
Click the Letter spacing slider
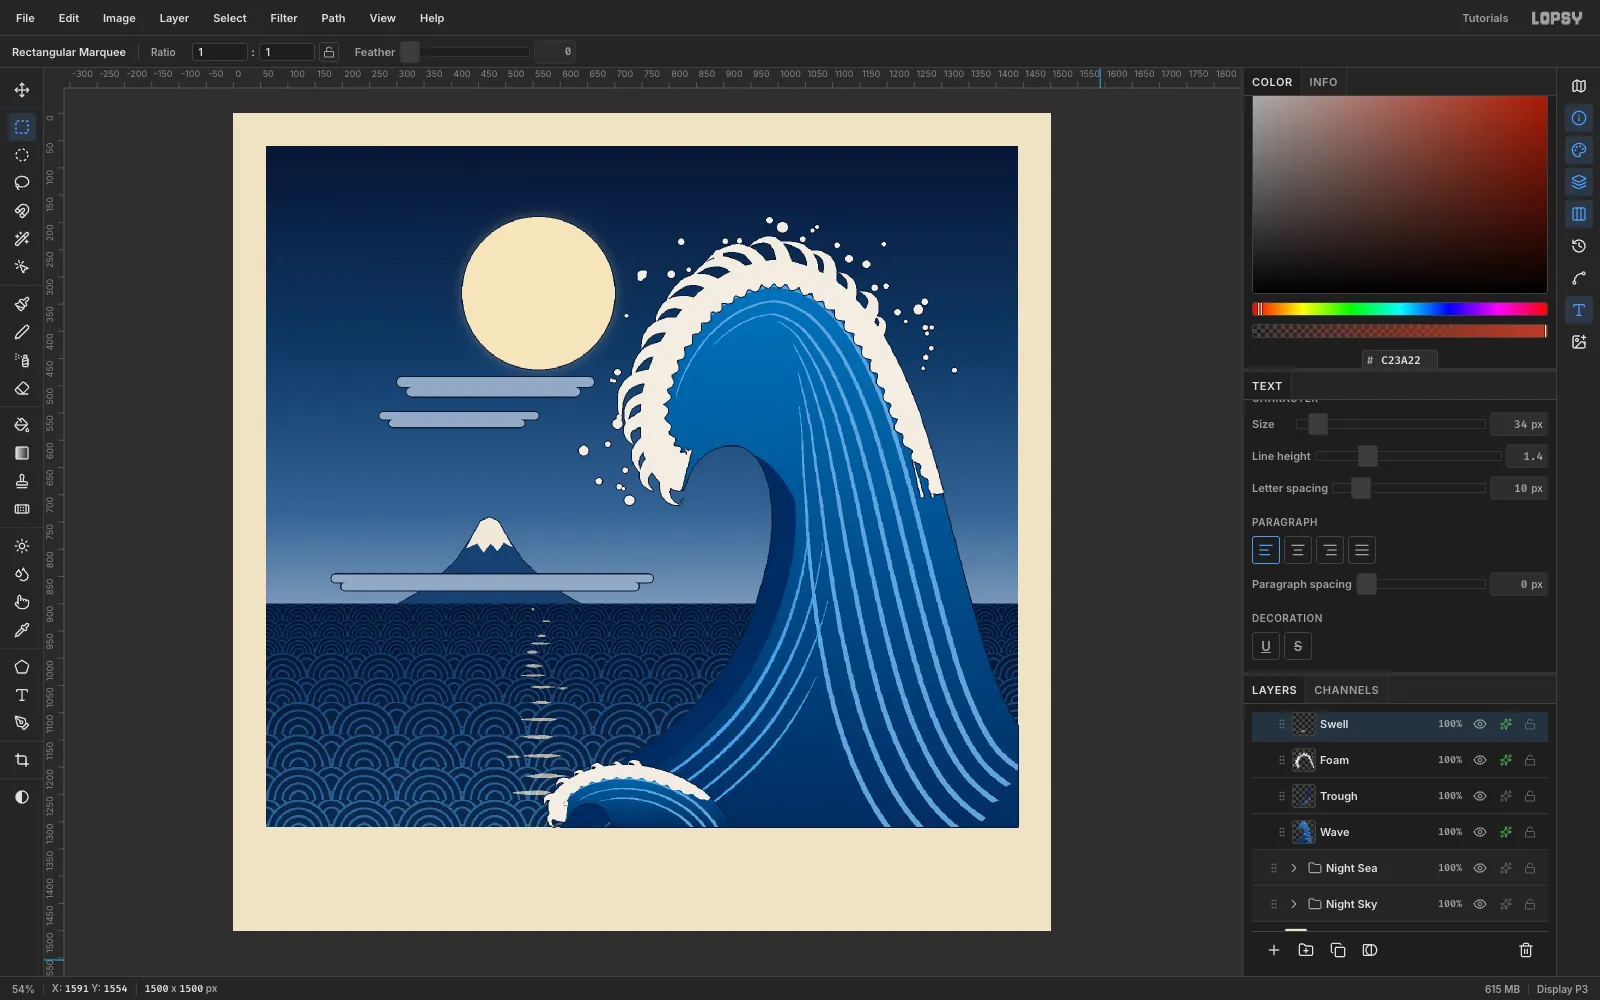click(1409, 488)
